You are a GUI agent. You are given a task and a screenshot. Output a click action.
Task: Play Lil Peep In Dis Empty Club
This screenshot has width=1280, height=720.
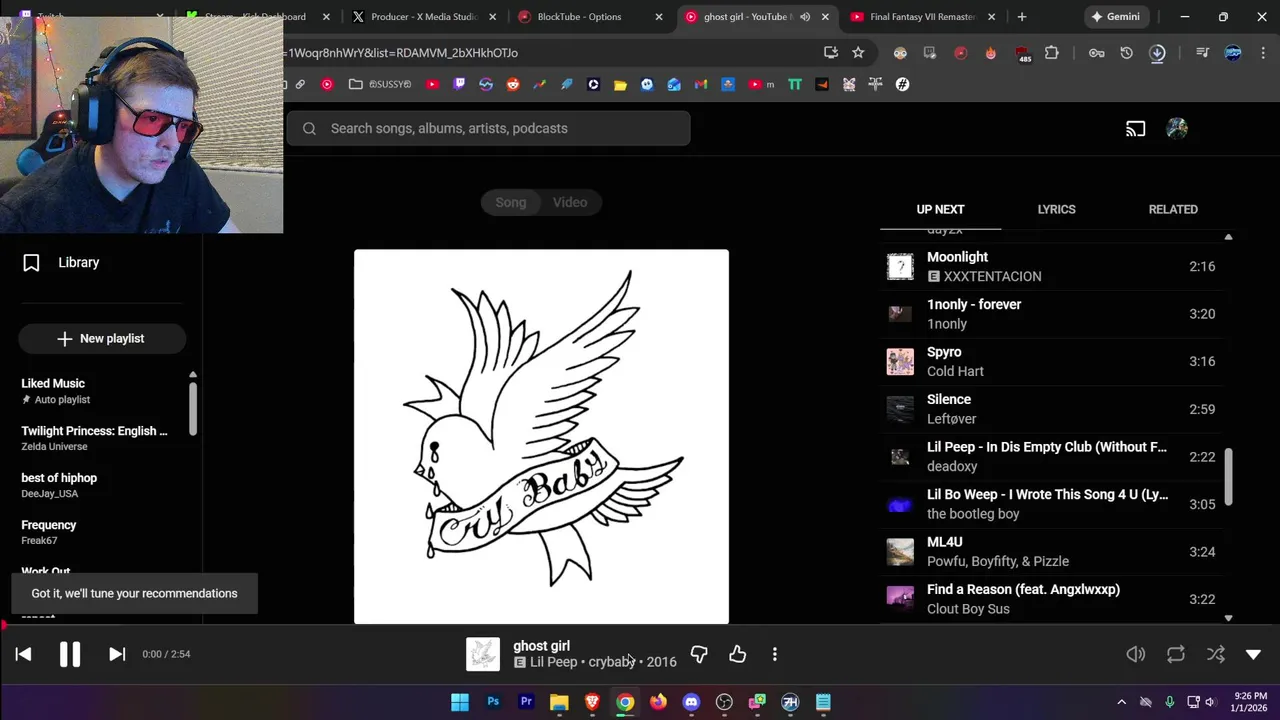[1050, 456]
